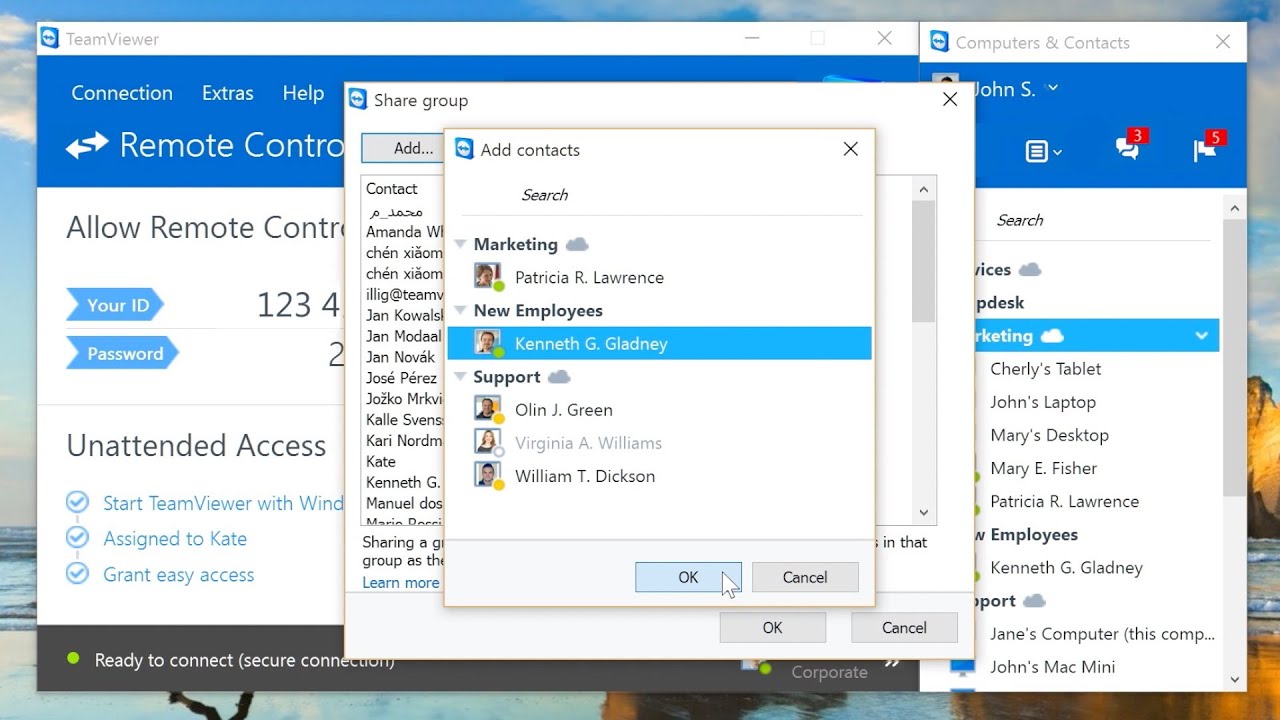This screenshot has width=1280, height=720.
Task: Open the Assigned to Kate link
Action: pos(175,539)
